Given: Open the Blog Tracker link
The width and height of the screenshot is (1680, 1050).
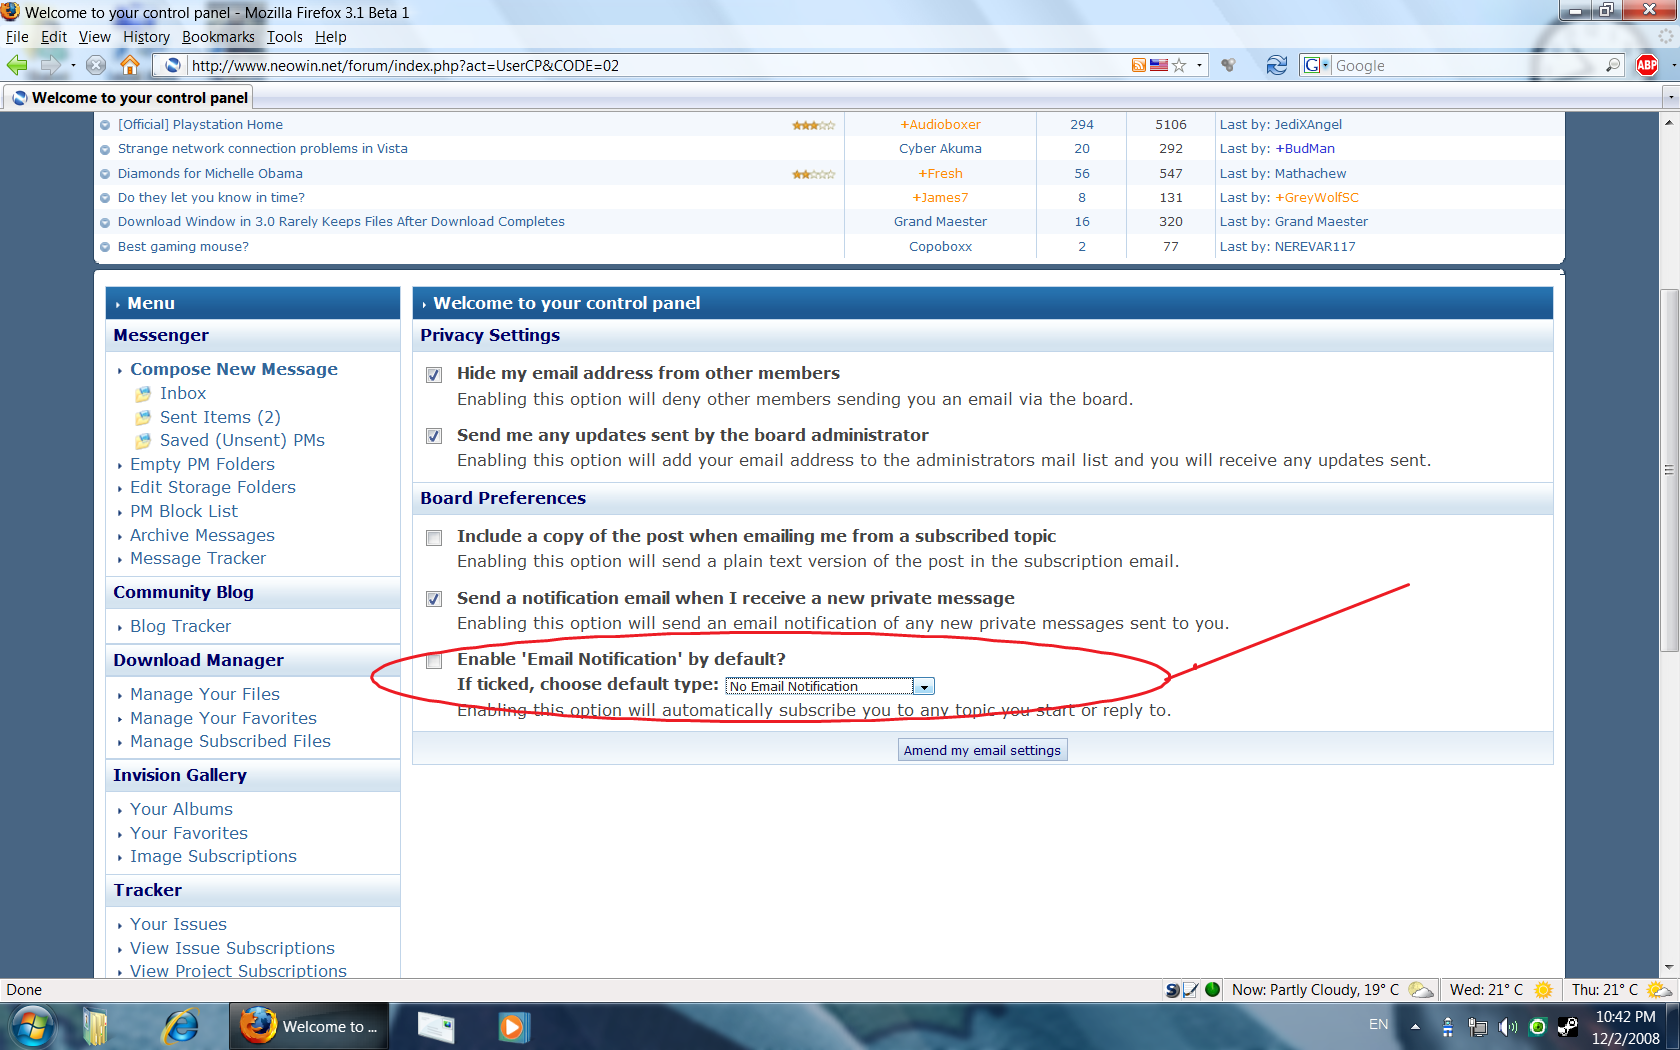Looking at the screenshot, I should click(x=180, y=626).
